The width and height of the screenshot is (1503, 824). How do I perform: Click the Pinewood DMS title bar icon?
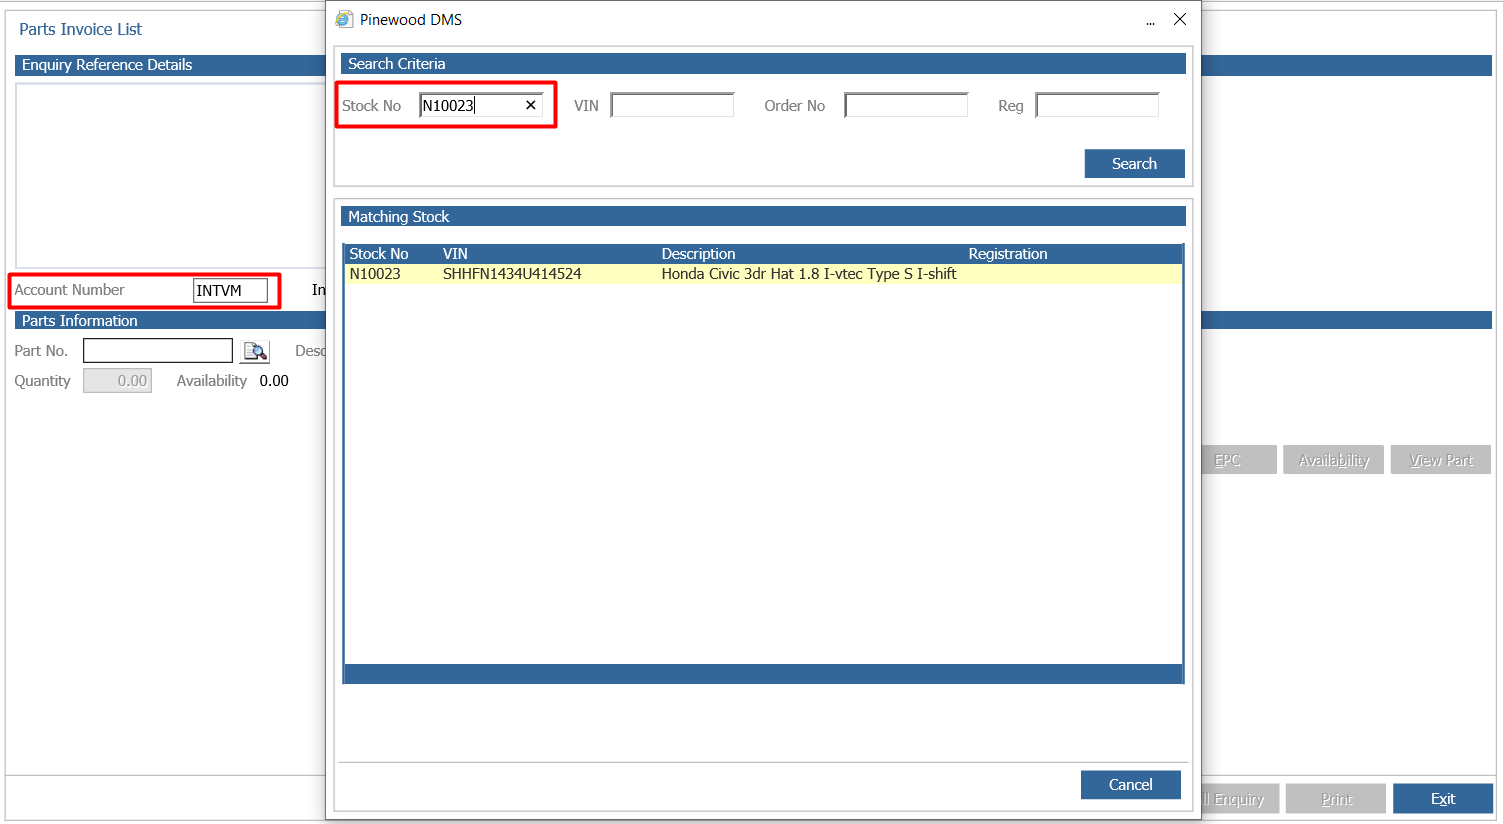(344, 19)
